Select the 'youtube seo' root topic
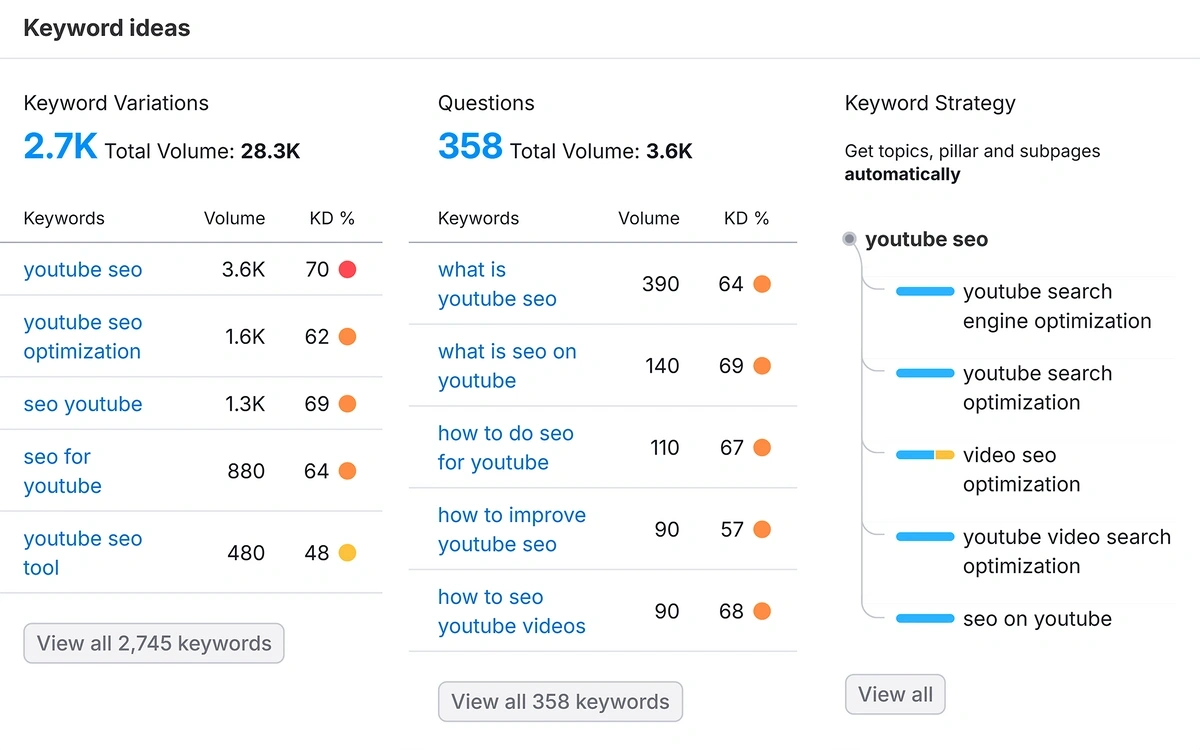 pyautogui.click(x=926, y=239)
